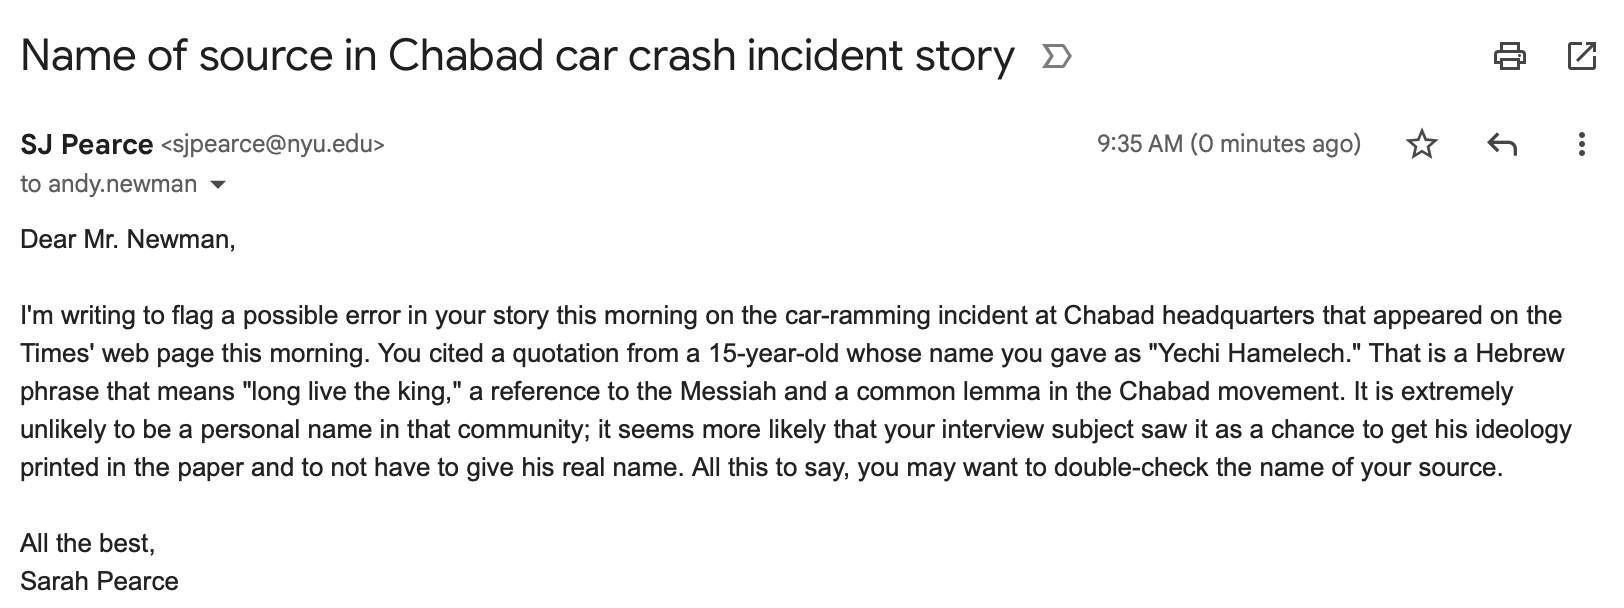Screen dimensions: 1624x608
Task: Click the "All the best," closing line
Action: [88, 543]
